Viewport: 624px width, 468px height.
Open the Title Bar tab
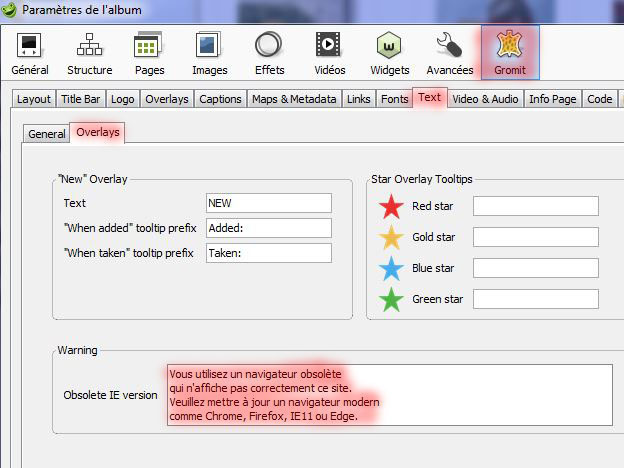click(80, 99)
